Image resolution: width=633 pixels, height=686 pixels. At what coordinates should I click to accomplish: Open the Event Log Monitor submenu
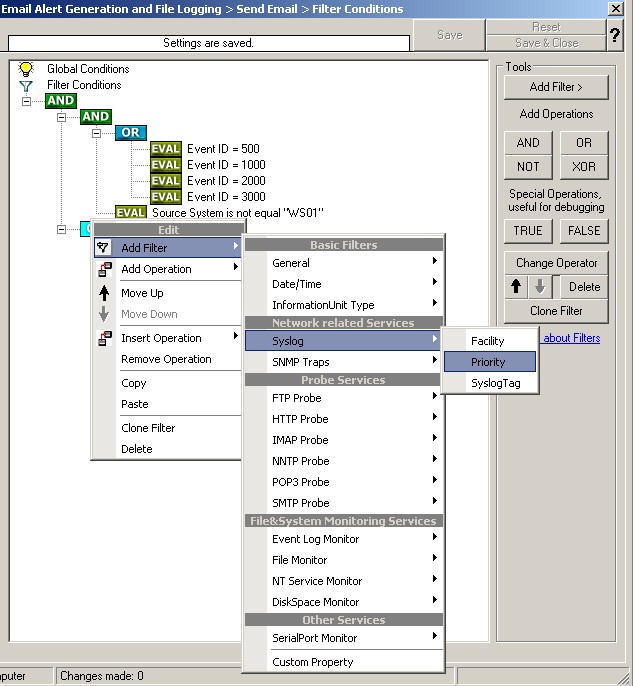pos(344,539)
